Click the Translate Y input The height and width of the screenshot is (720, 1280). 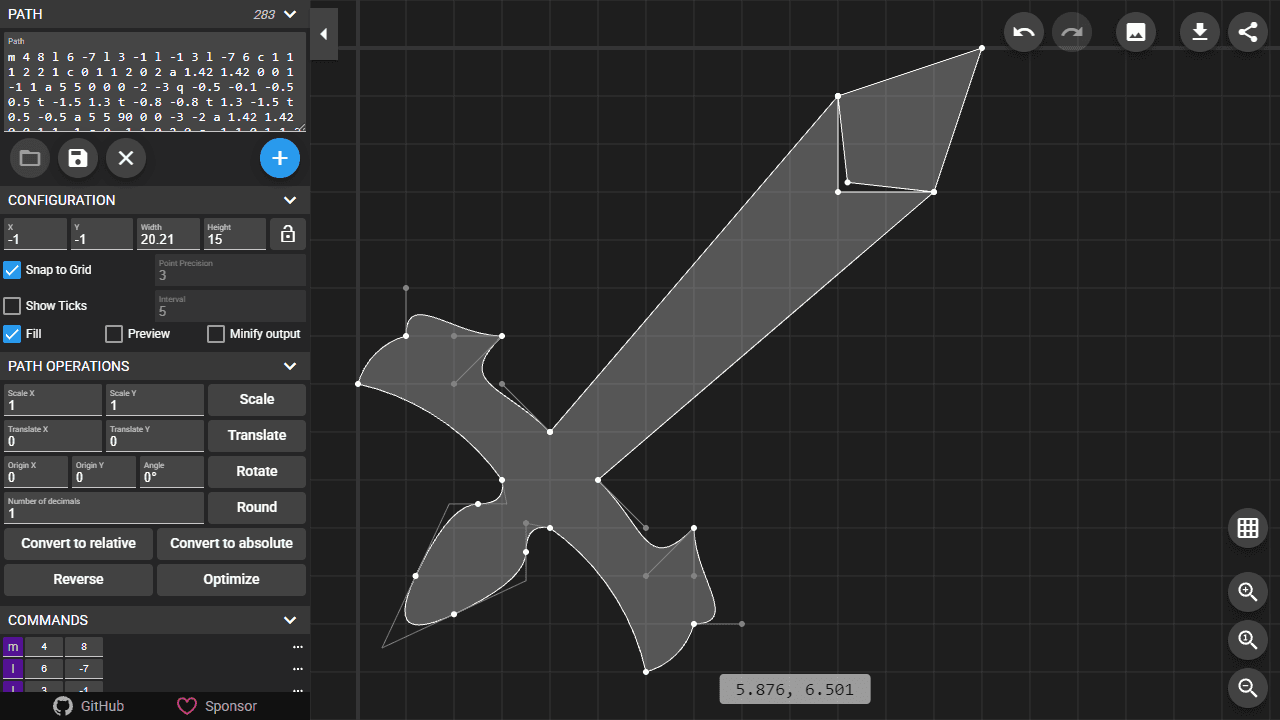point(155,436)
